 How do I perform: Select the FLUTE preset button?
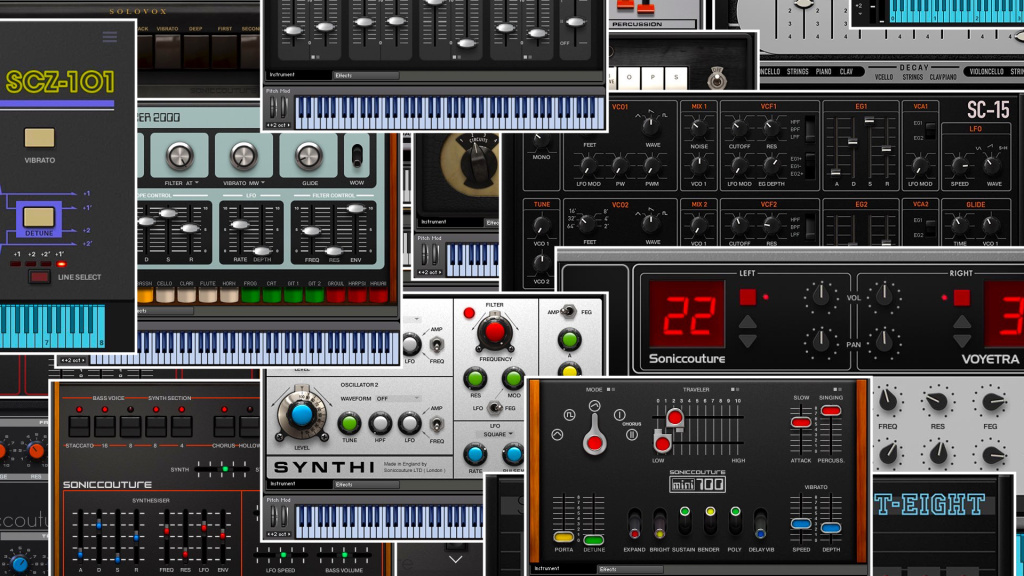(x=208, y=295)
